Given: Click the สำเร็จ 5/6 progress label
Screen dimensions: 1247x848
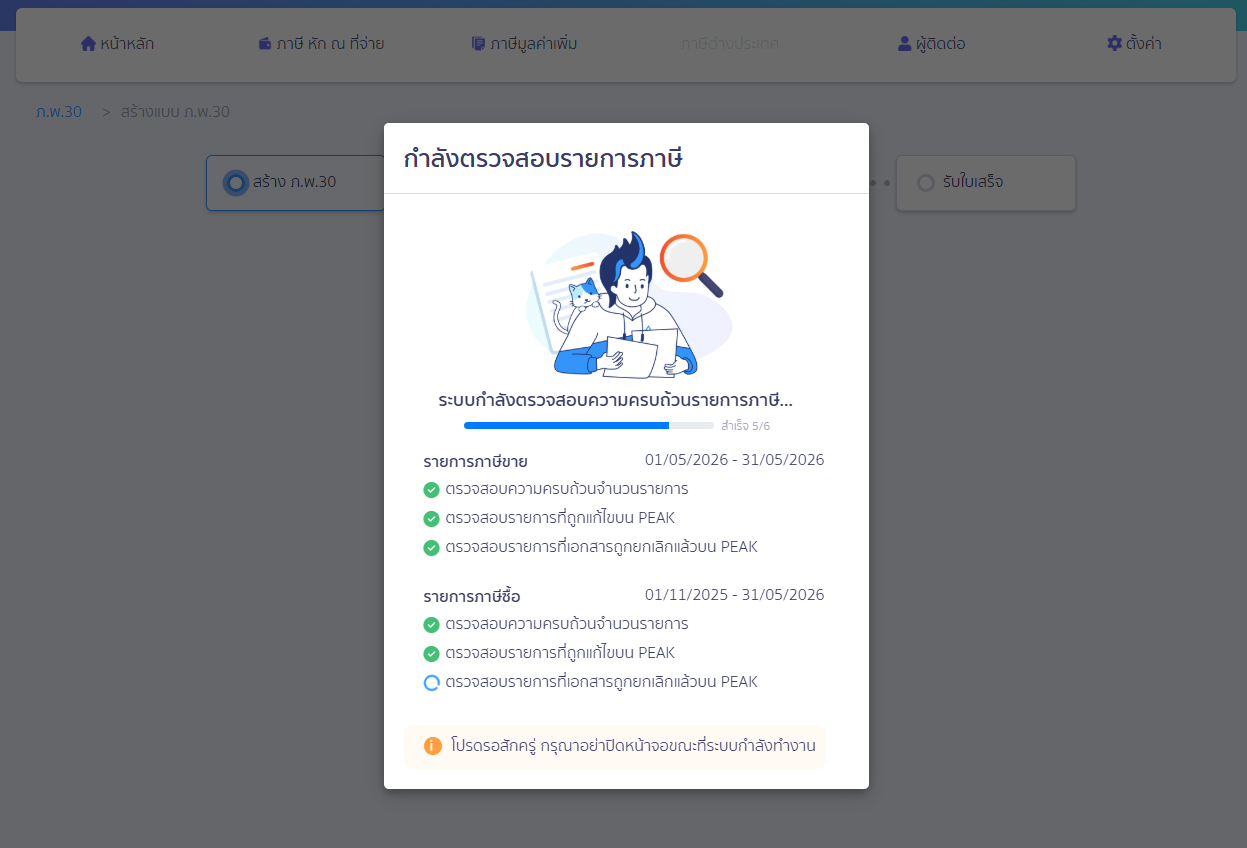Looking at the screenshot, I should 745,426.
